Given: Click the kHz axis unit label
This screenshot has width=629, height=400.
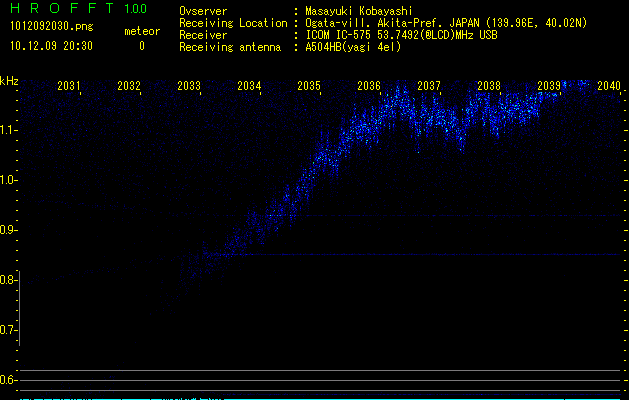Looking at the screenshot, I should (9, 81).
